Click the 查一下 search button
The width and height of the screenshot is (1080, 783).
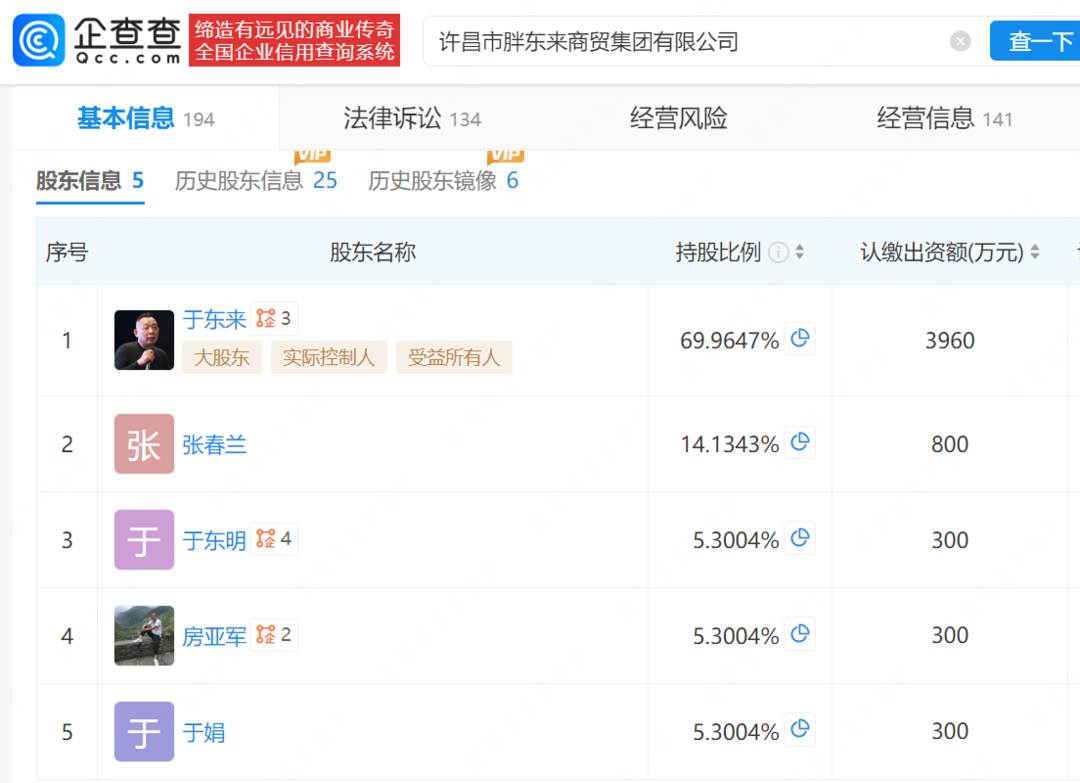(x=1035, y=41)
